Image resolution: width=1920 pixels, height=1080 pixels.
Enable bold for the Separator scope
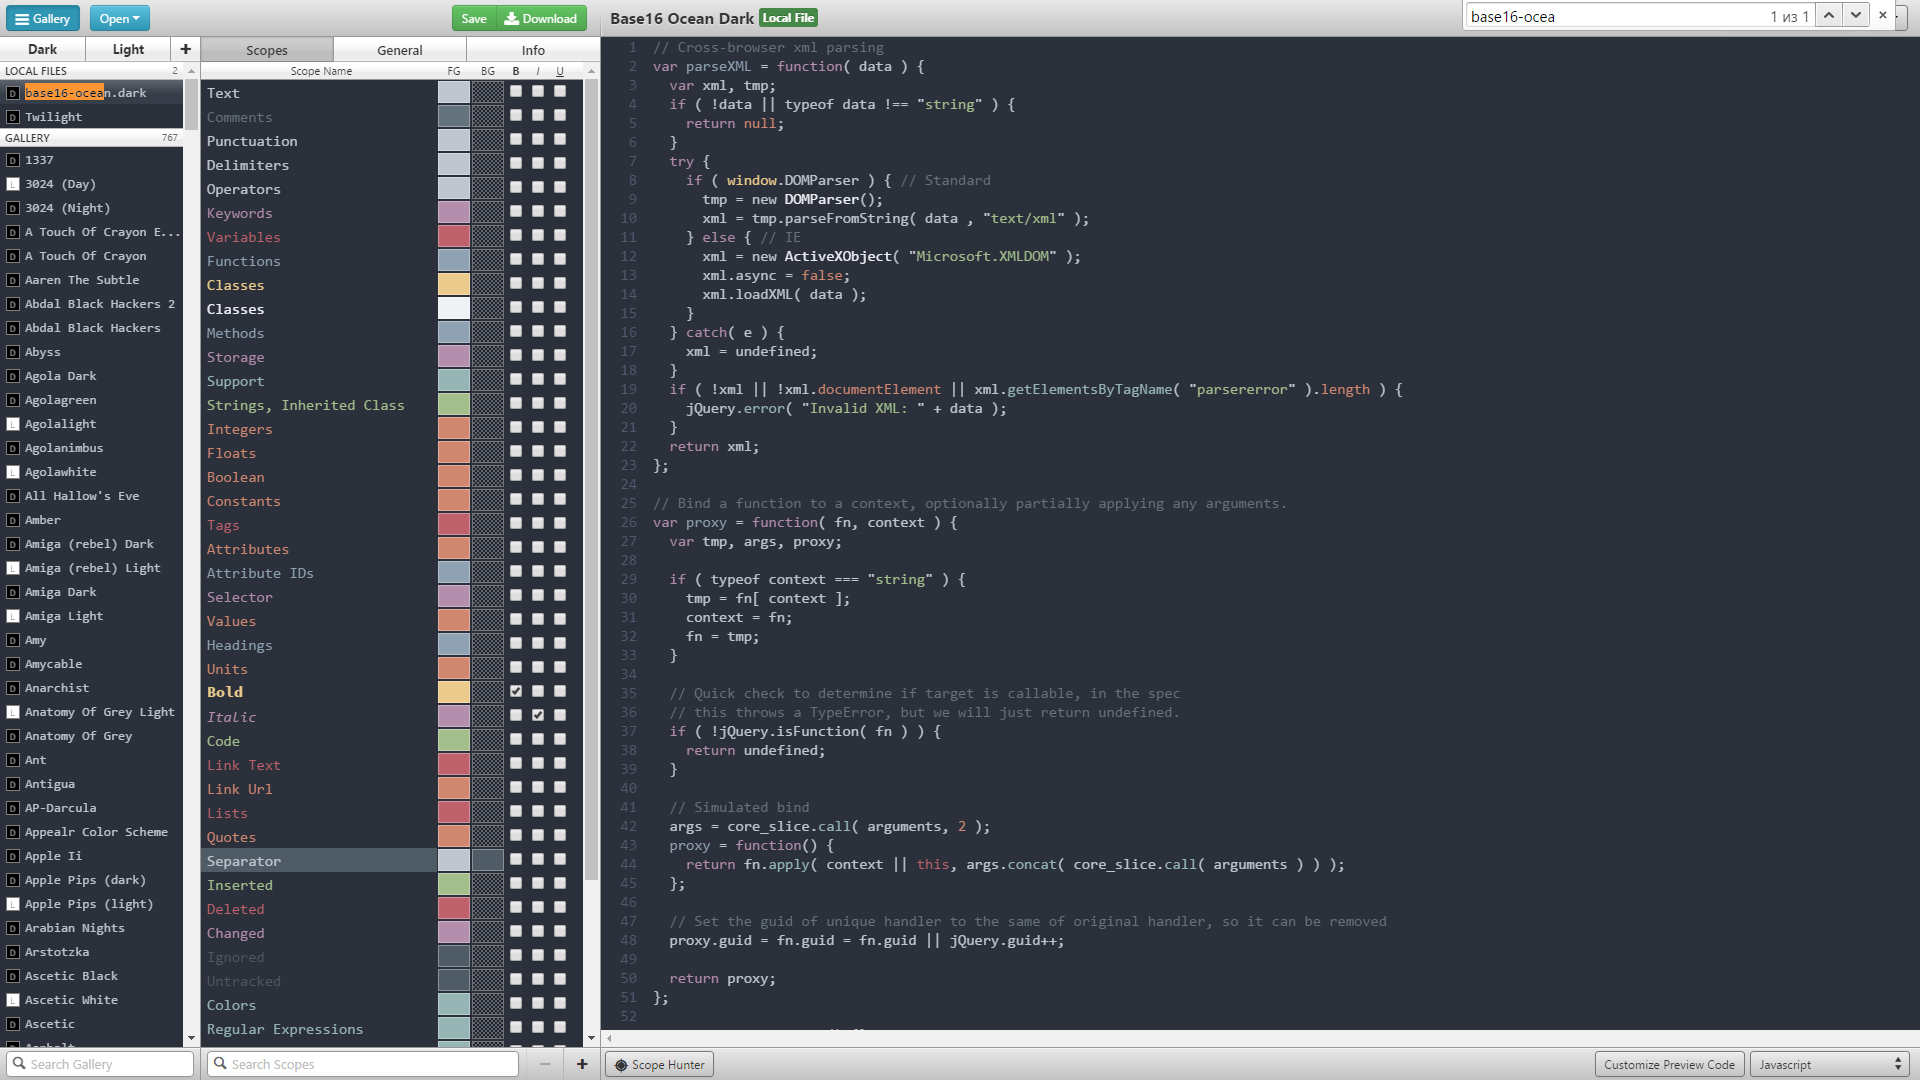point(516,859)
